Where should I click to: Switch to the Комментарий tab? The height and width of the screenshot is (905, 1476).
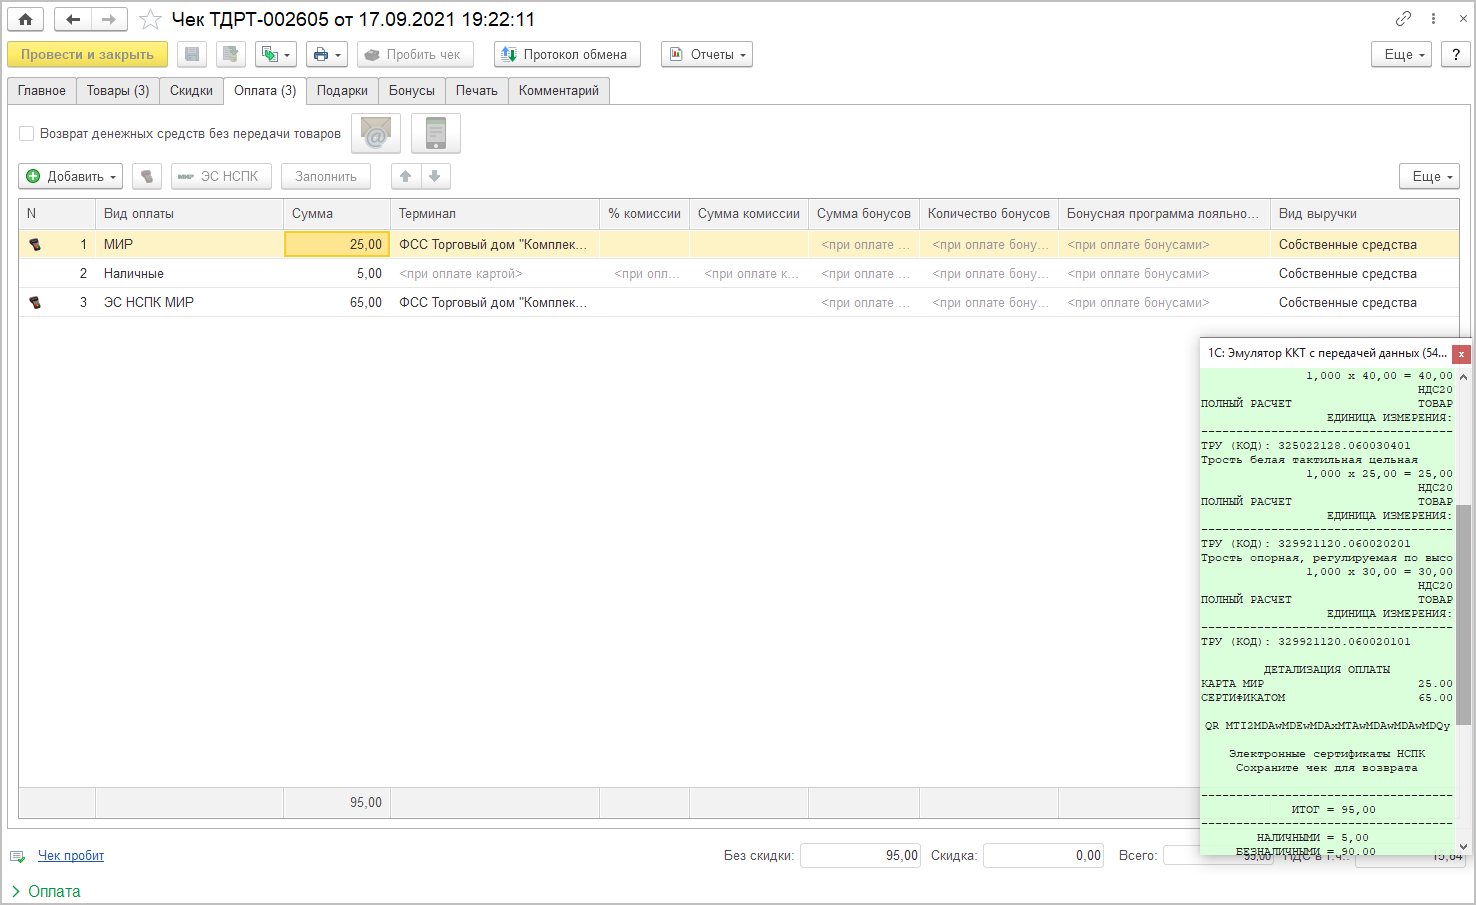[x=559, y=91]
